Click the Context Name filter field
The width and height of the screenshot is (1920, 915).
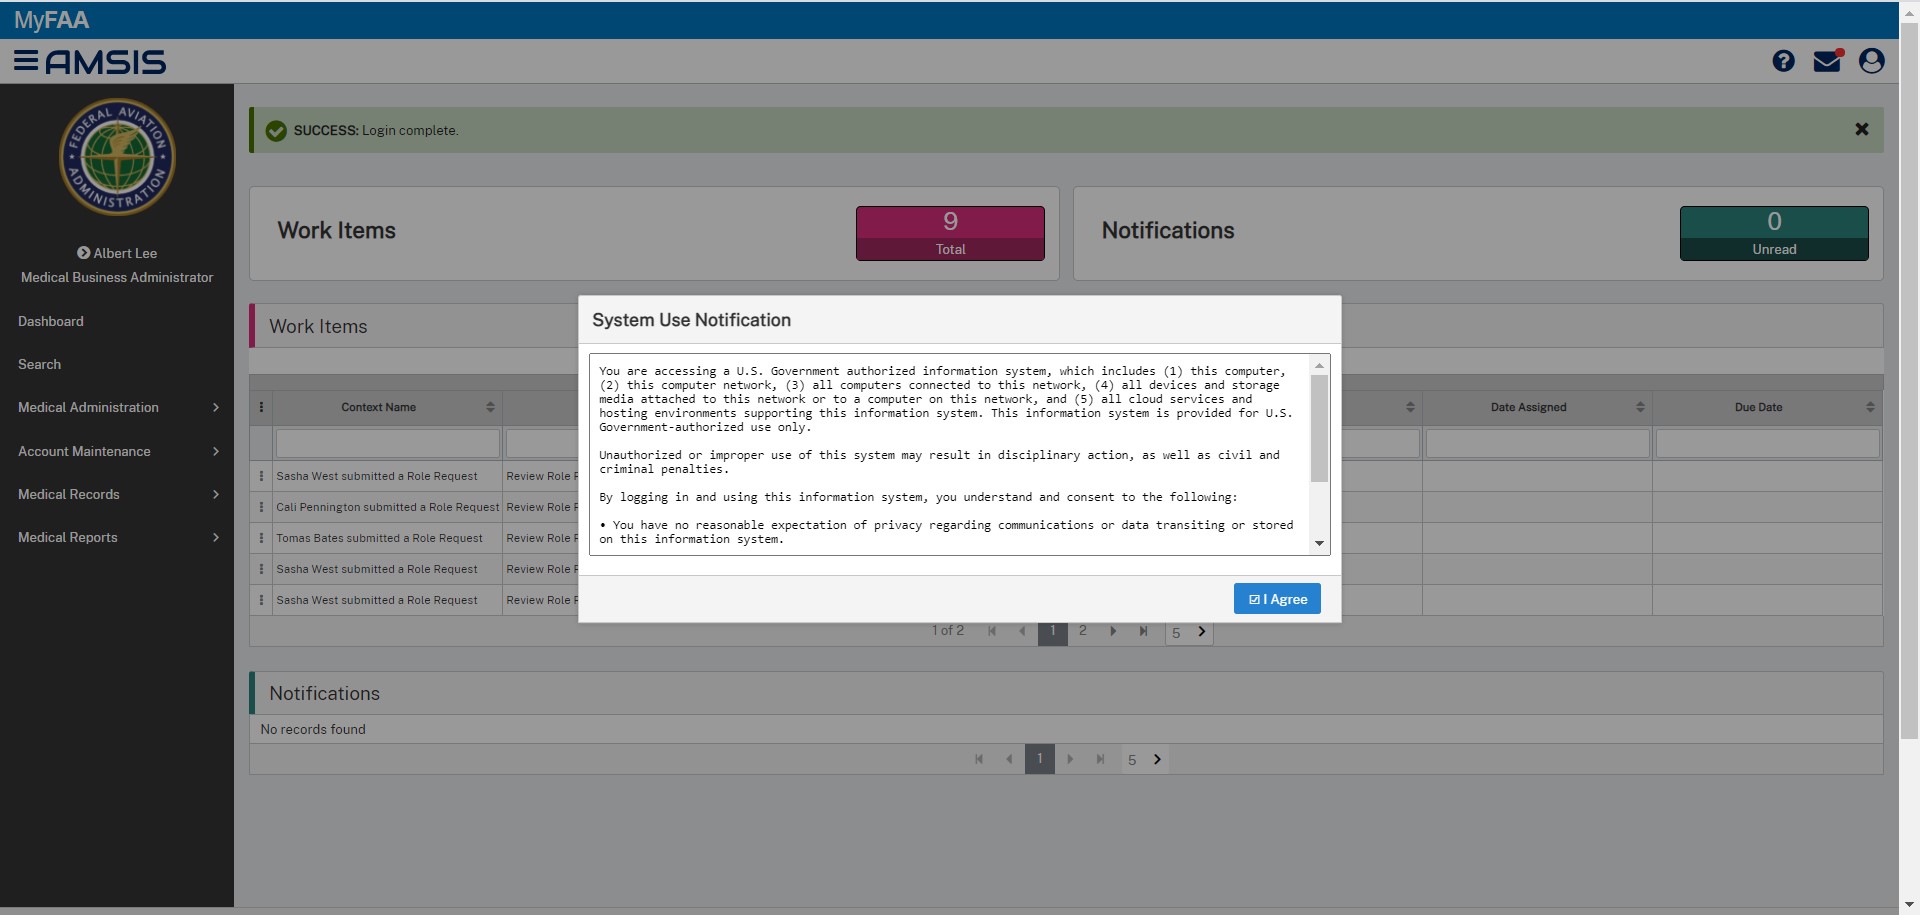pos(388,443)
